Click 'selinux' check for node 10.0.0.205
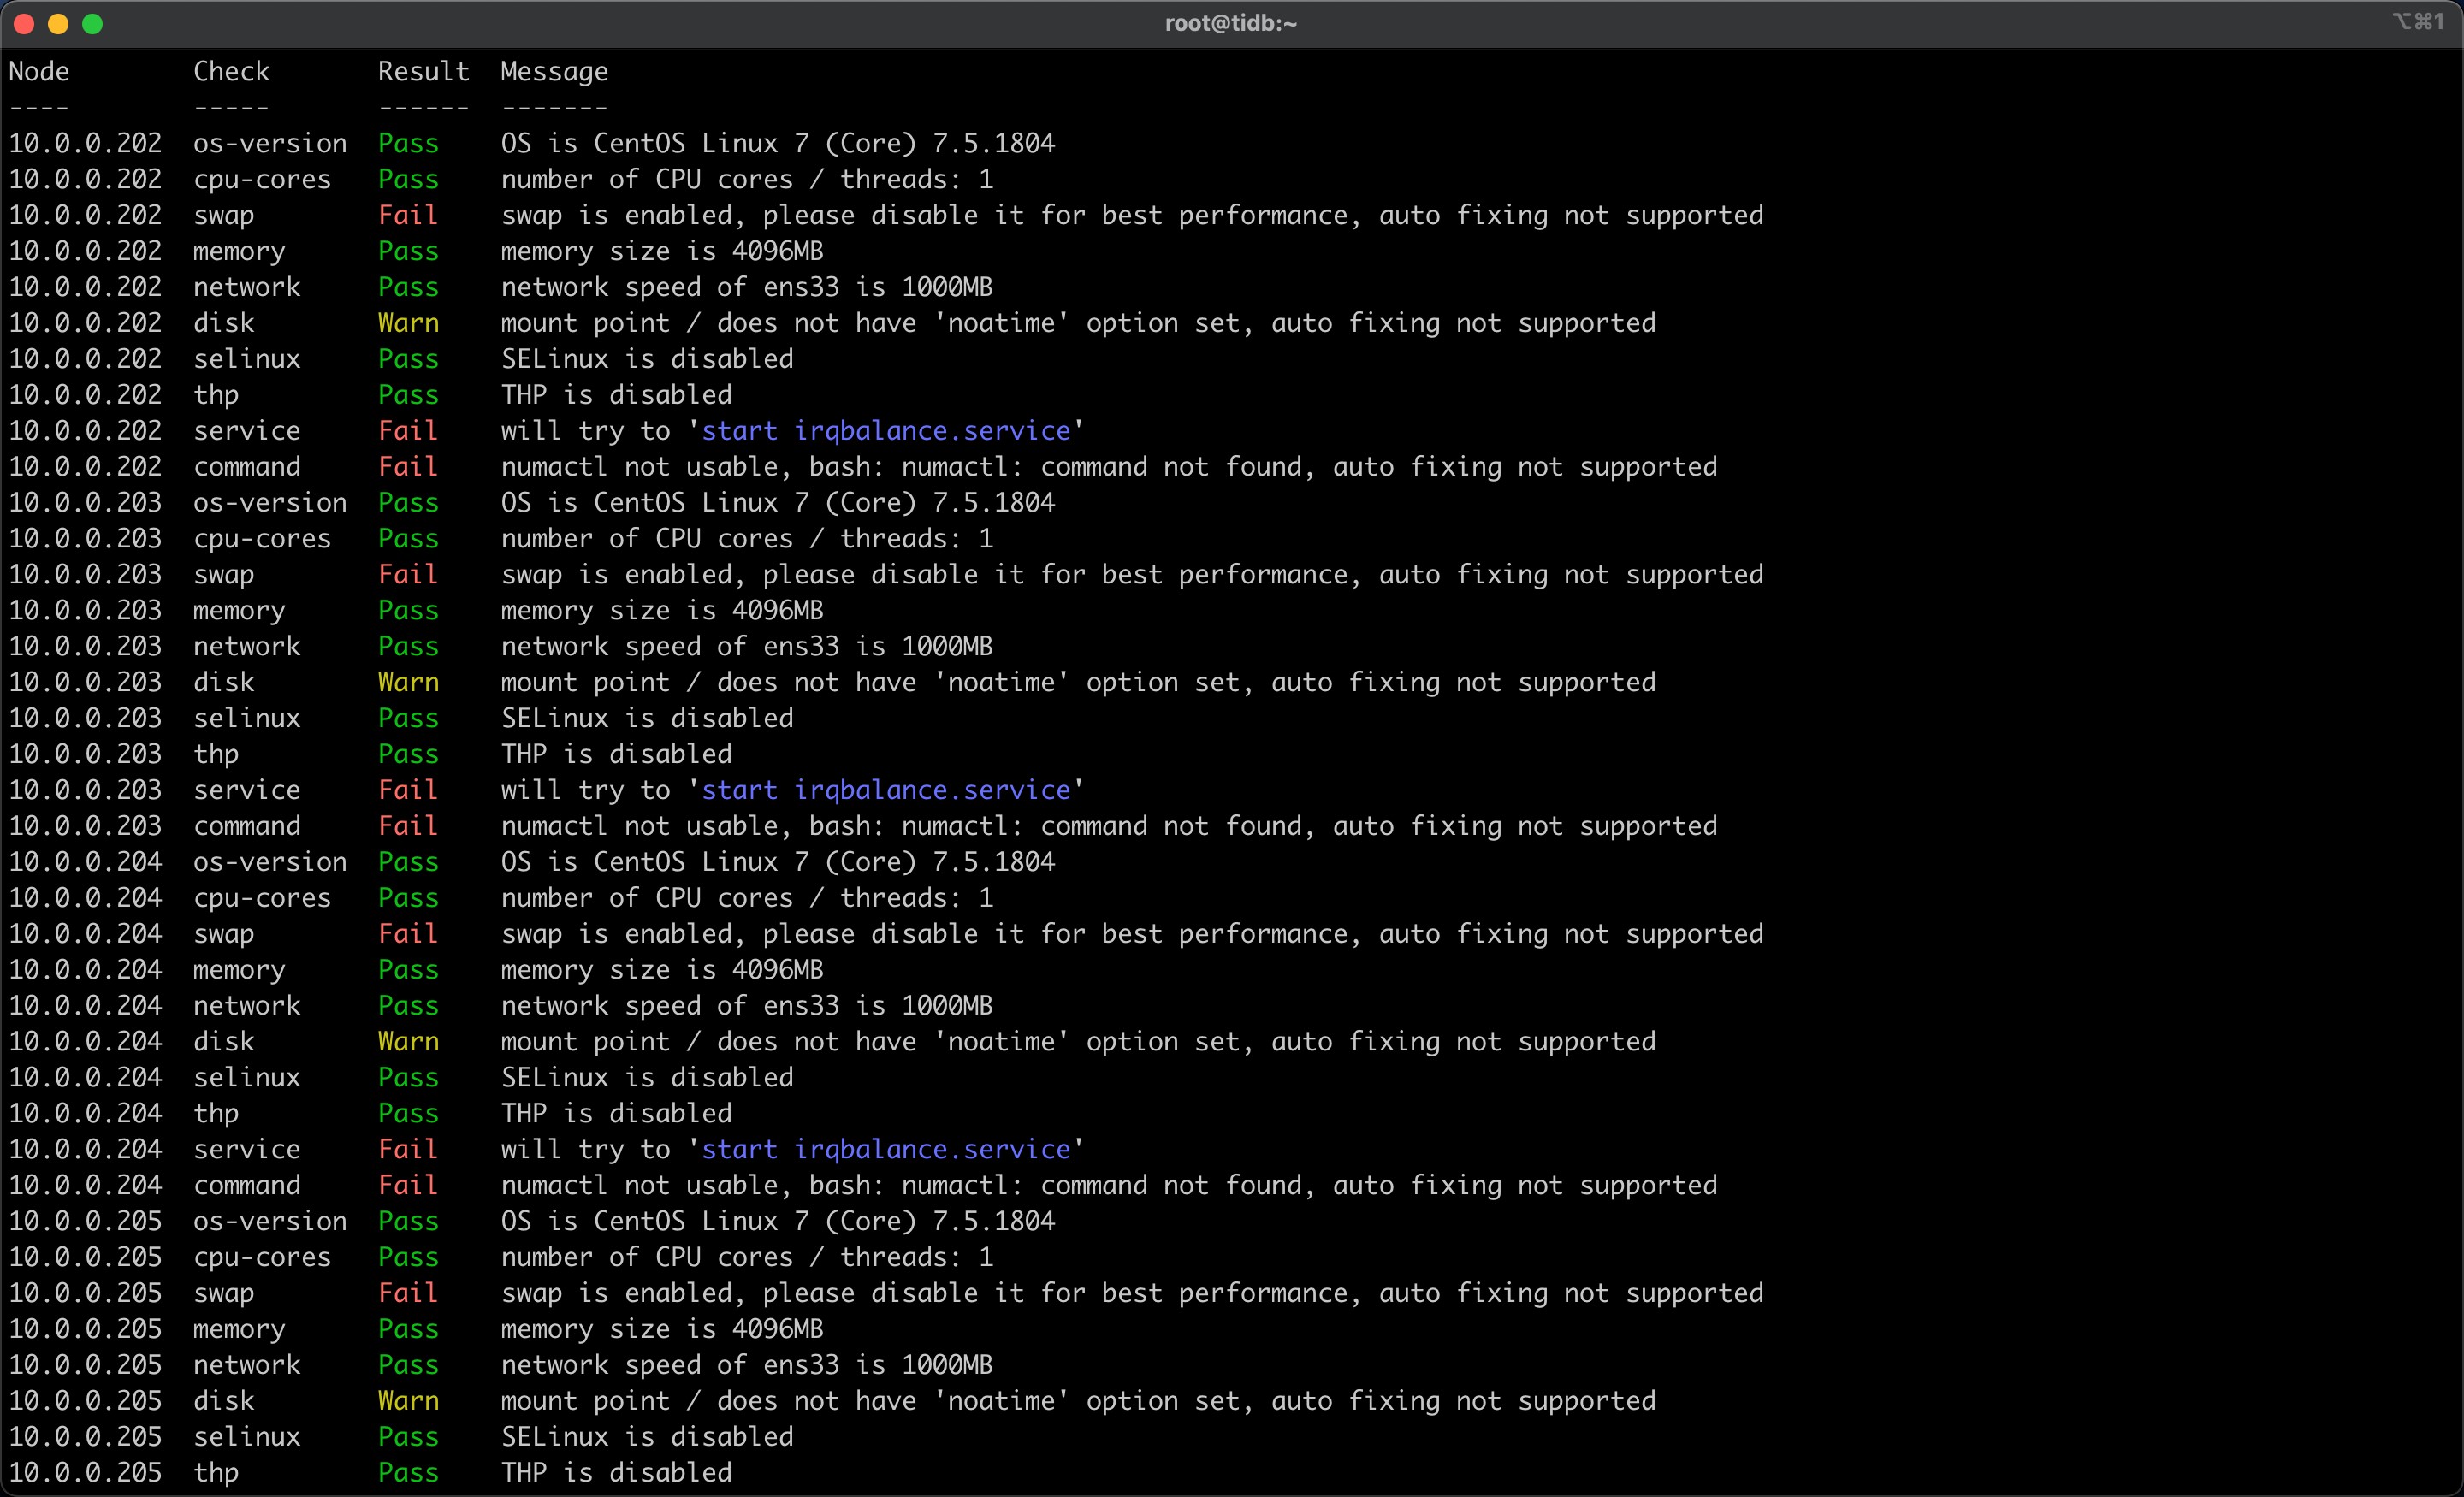The height and width of the screenshot is (1497, 2464). [247, 1438]
